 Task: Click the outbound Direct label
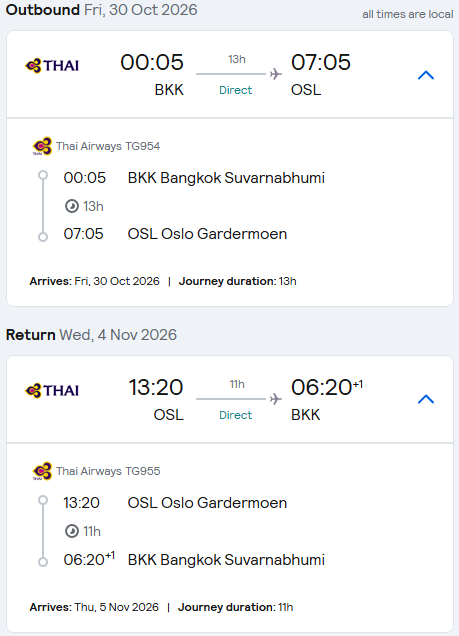click(236, 90)
